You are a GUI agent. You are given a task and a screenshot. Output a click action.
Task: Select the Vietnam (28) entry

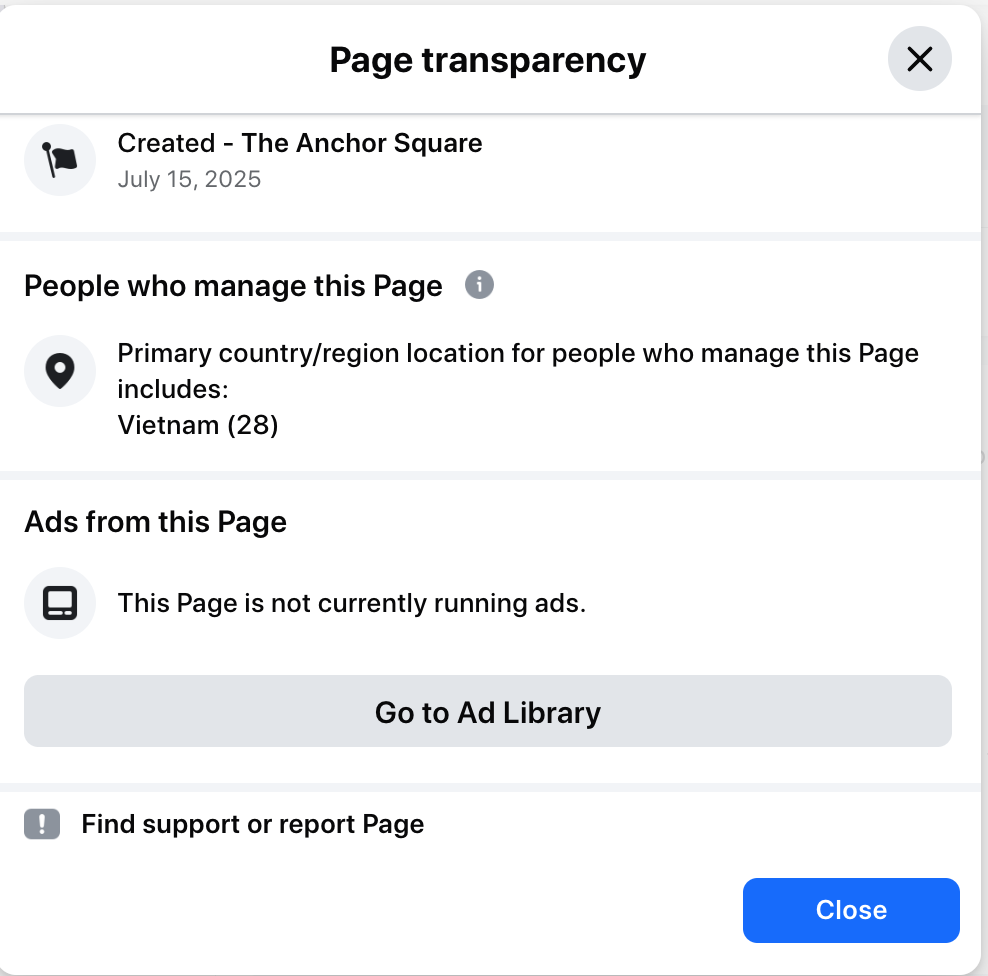pos(198,425)
